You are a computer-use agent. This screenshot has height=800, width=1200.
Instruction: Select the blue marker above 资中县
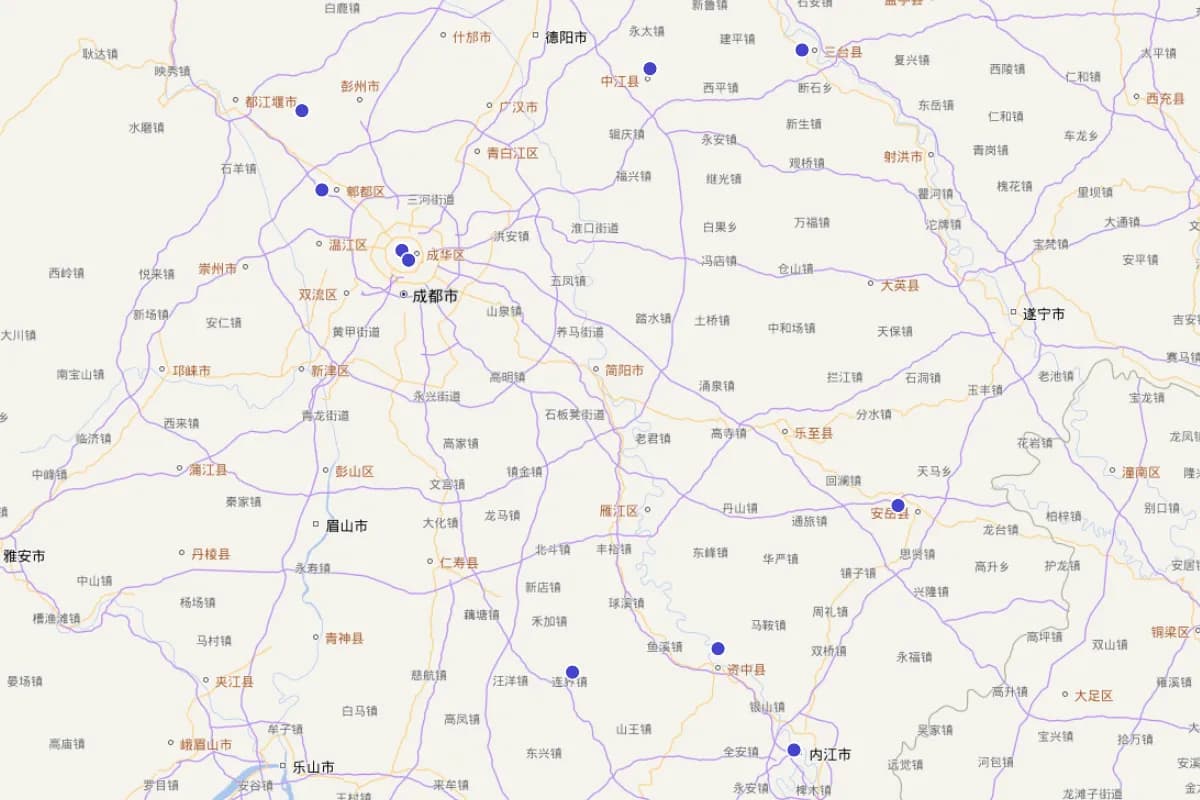tap(719, 648)
